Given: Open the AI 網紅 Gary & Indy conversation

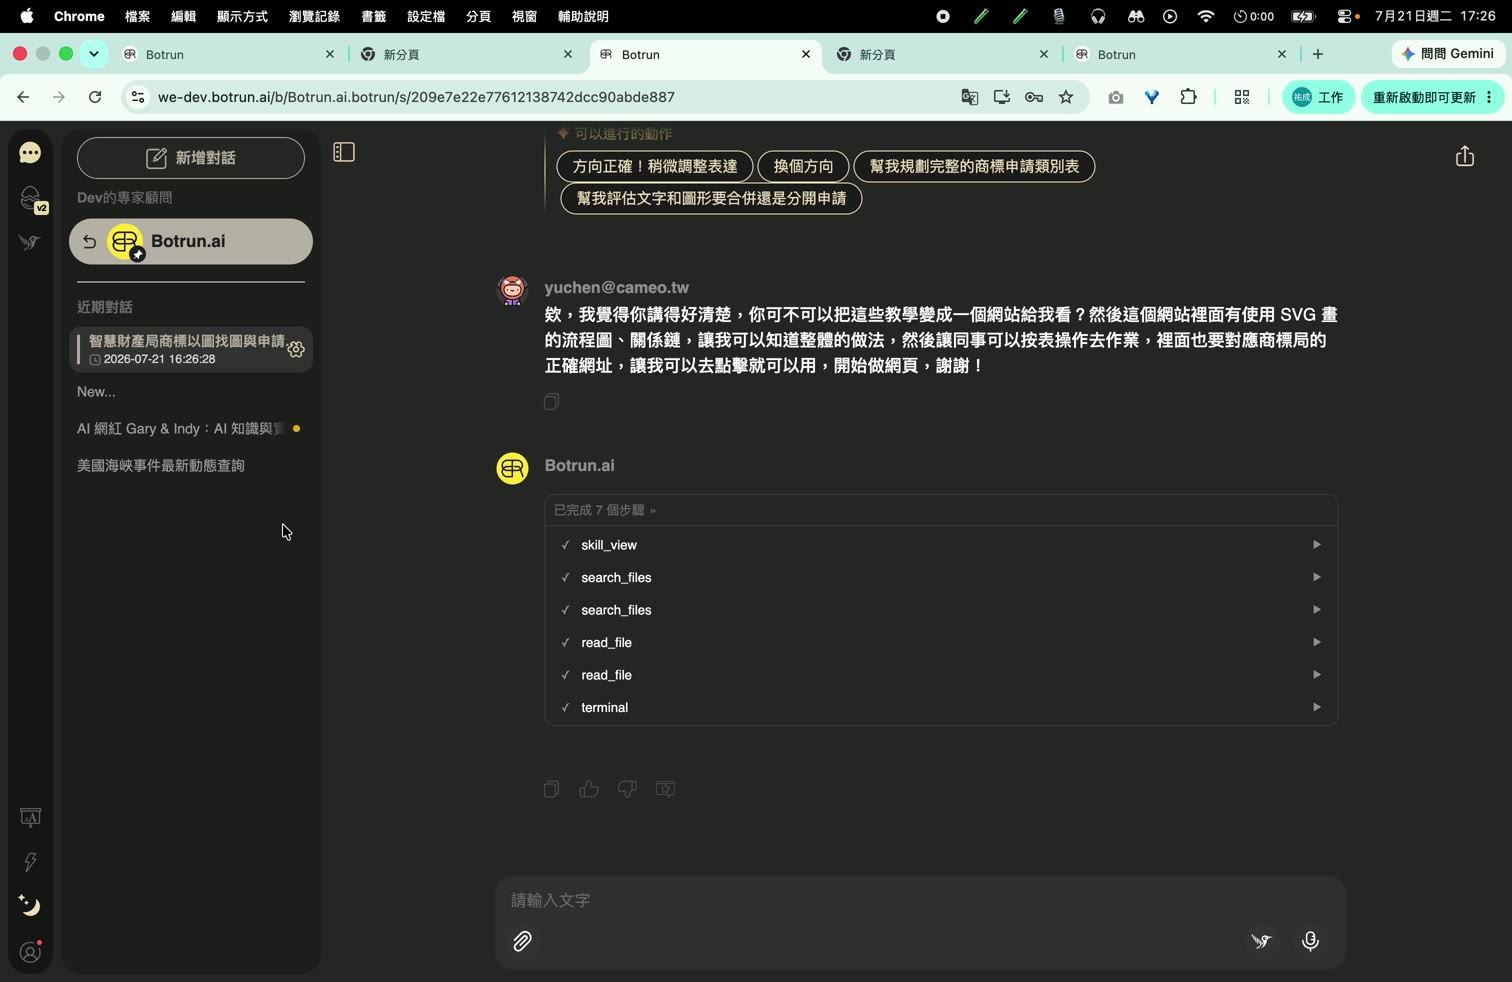Looking at the screenshot, I should pyautogui.click(x=191, y=429).
